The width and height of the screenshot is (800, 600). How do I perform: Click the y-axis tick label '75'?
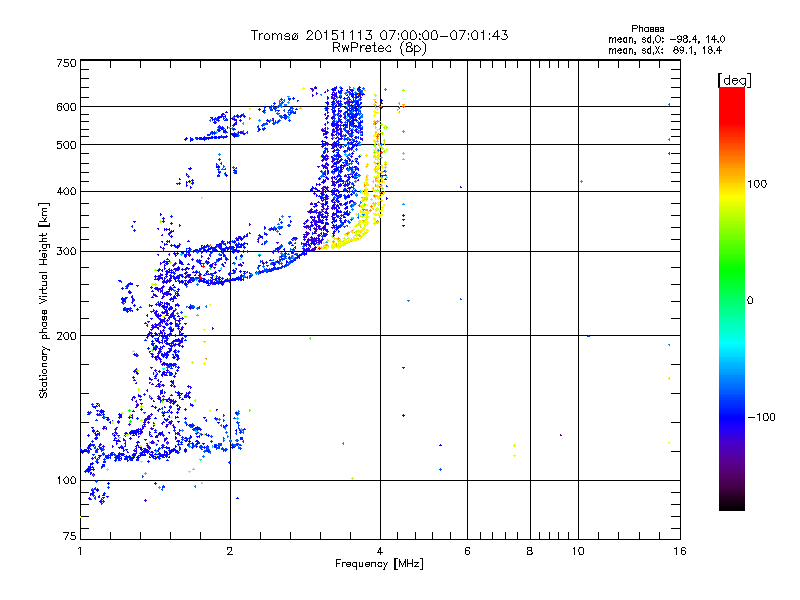coord(70,536)
